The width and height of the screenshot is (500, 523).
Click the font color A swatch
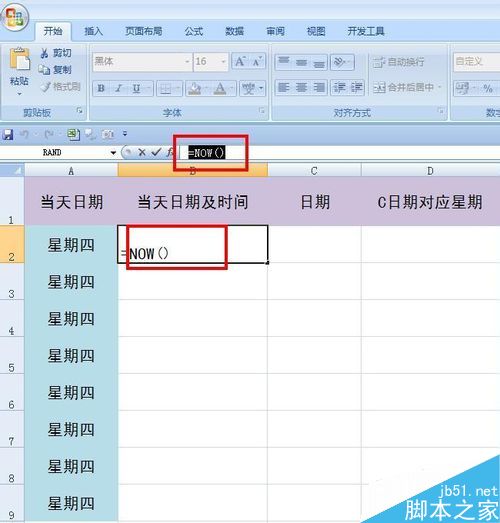220,88
